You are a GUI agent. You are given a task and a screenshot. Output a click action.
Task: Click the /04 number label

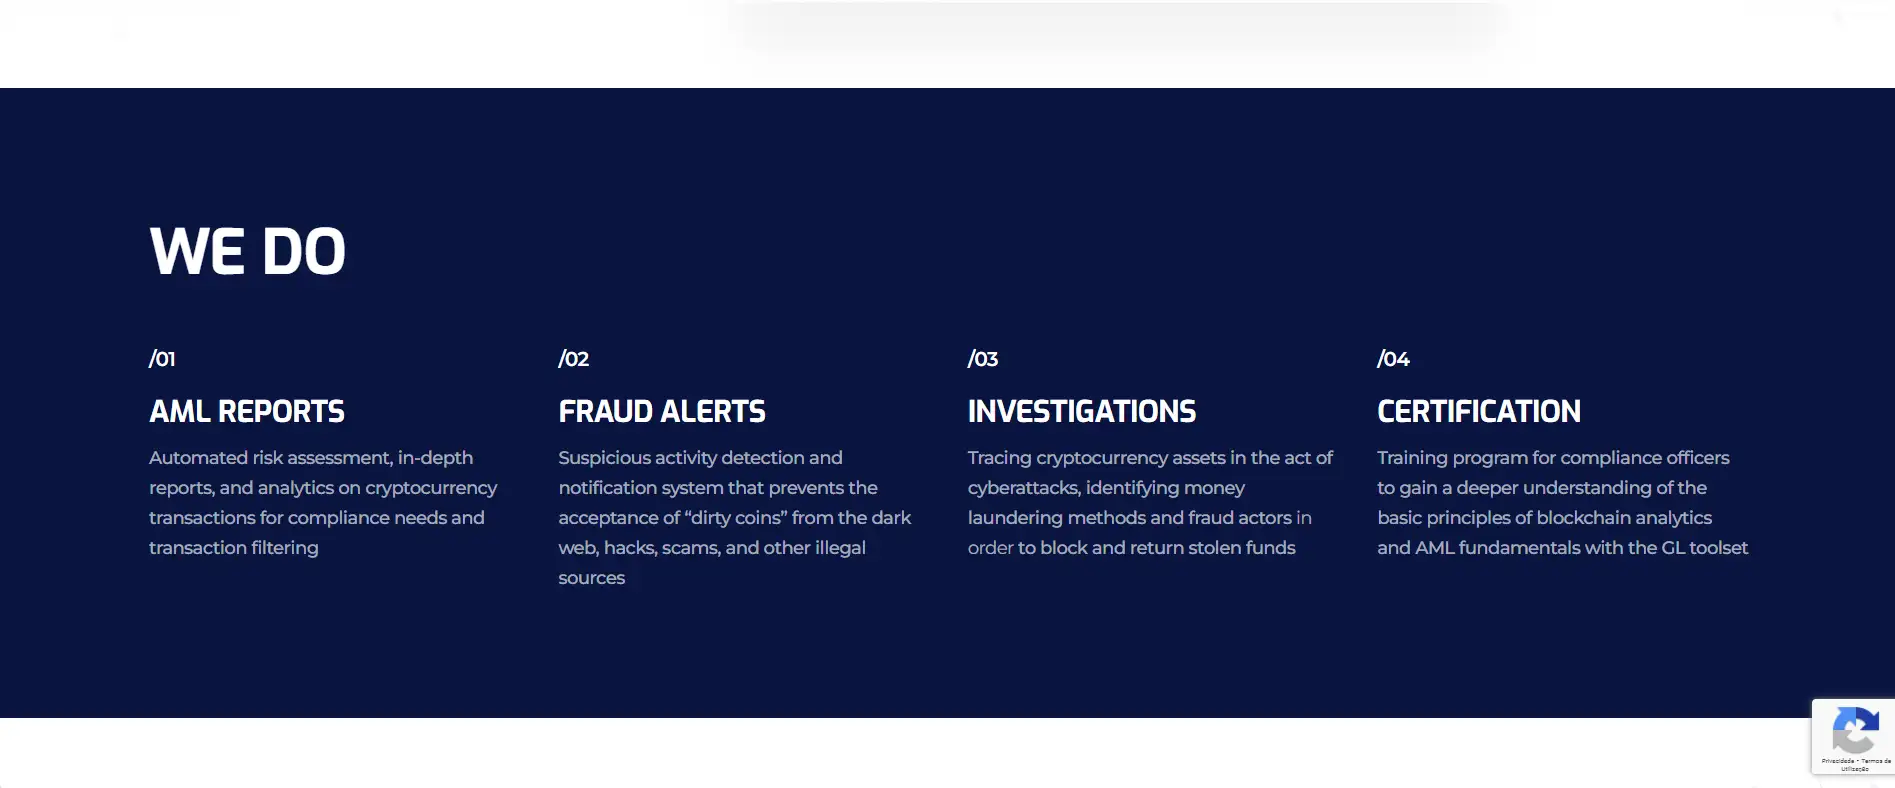click(1393, 359)
